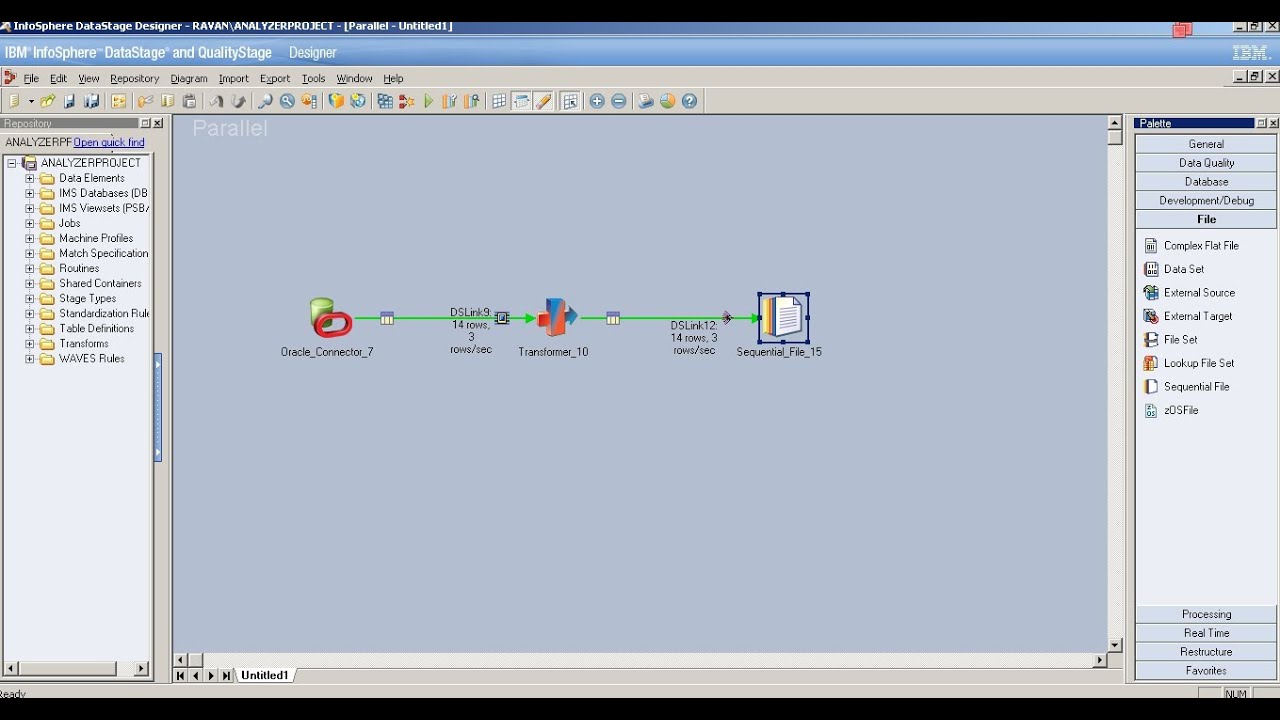Expand the General palette group
The width and height of the screenshot is (1280, 720).
(1206, 144)
